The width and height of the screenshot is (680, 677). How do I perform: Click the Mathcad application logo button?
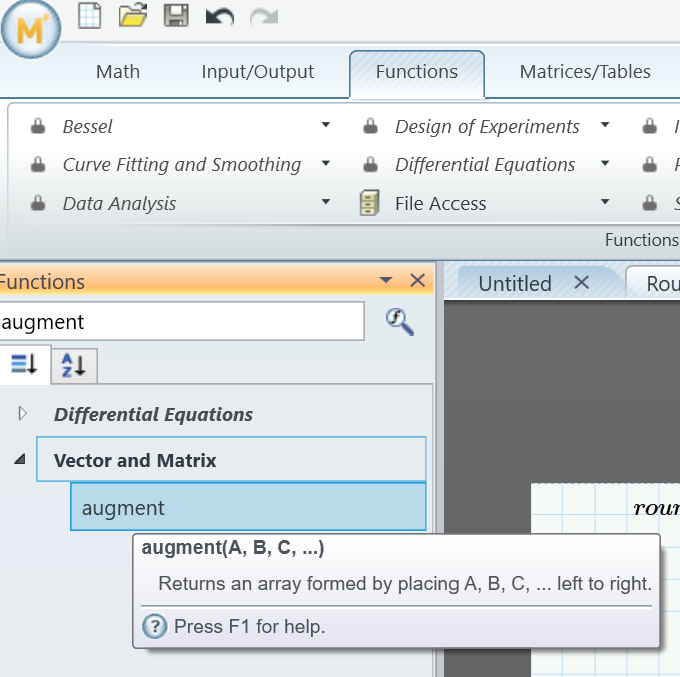[31, 31]
